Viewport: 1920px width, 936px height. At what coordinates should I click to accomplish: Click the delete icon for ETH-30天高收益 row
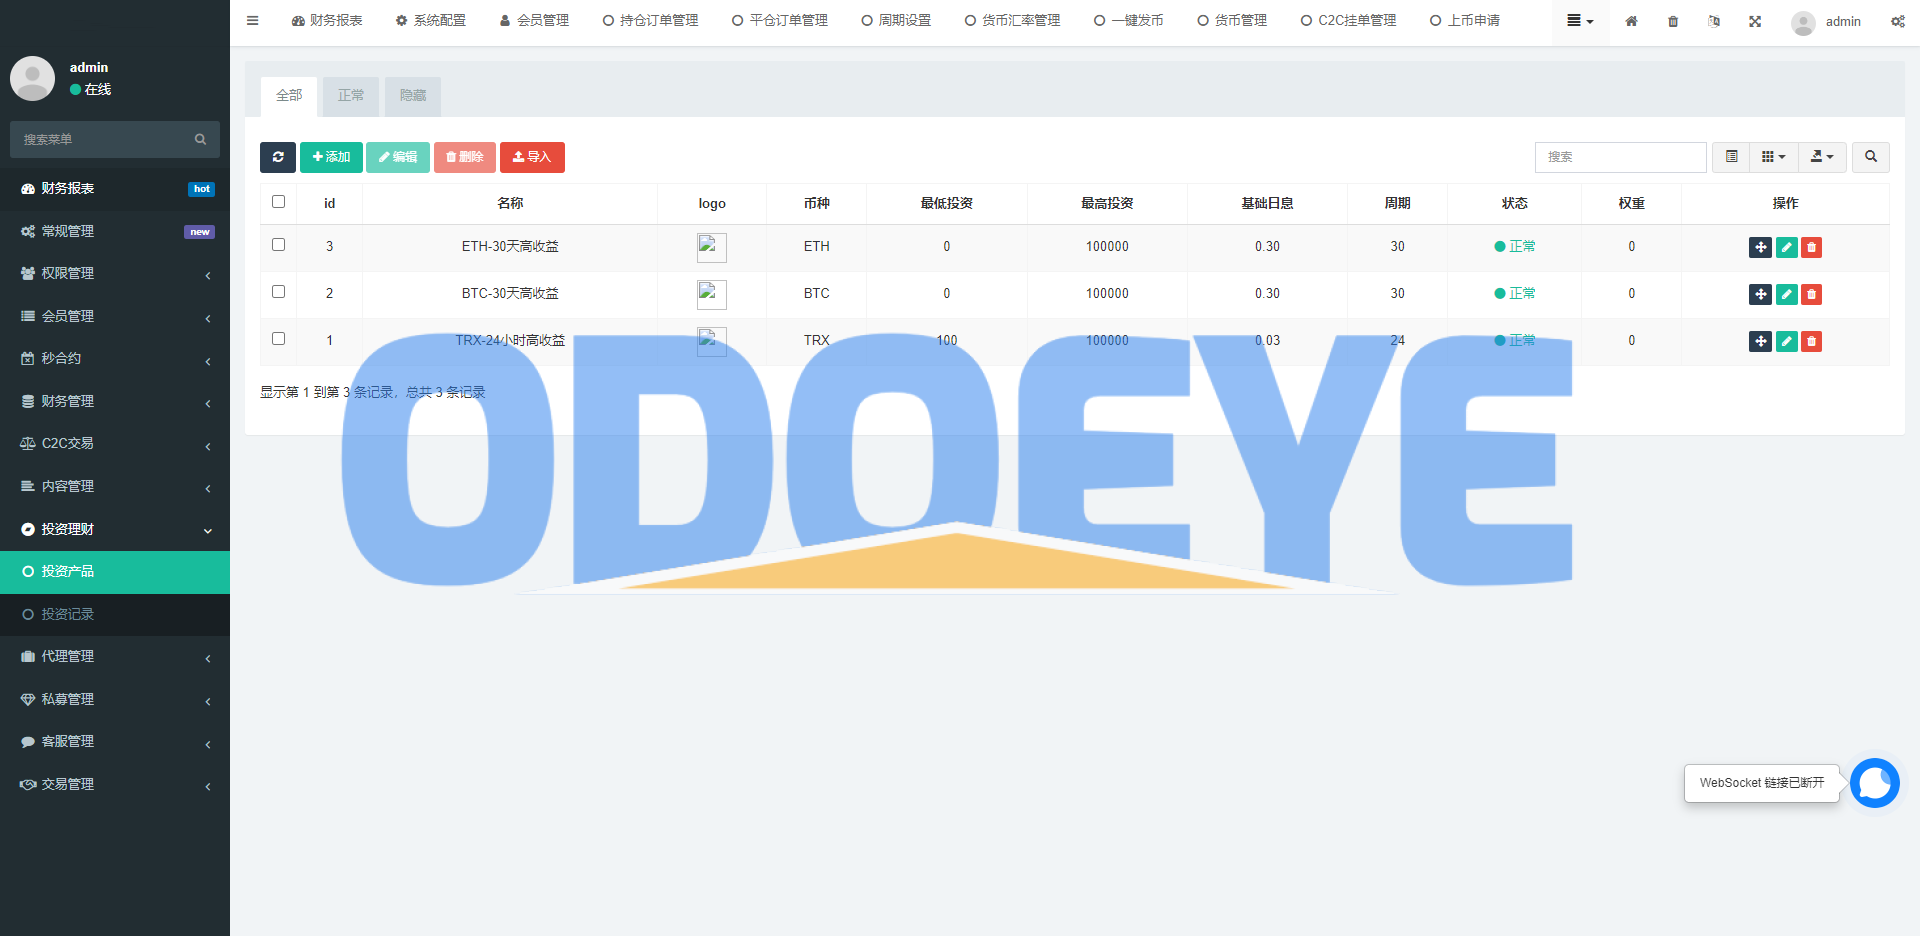(1811, 247)
